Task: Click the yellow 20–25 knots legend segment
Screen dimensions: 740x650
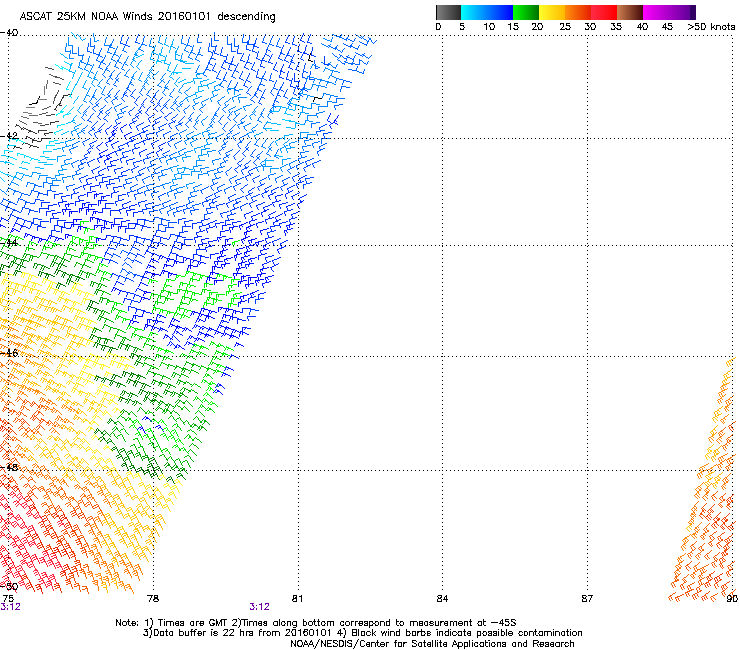Action: pos(552,12)
